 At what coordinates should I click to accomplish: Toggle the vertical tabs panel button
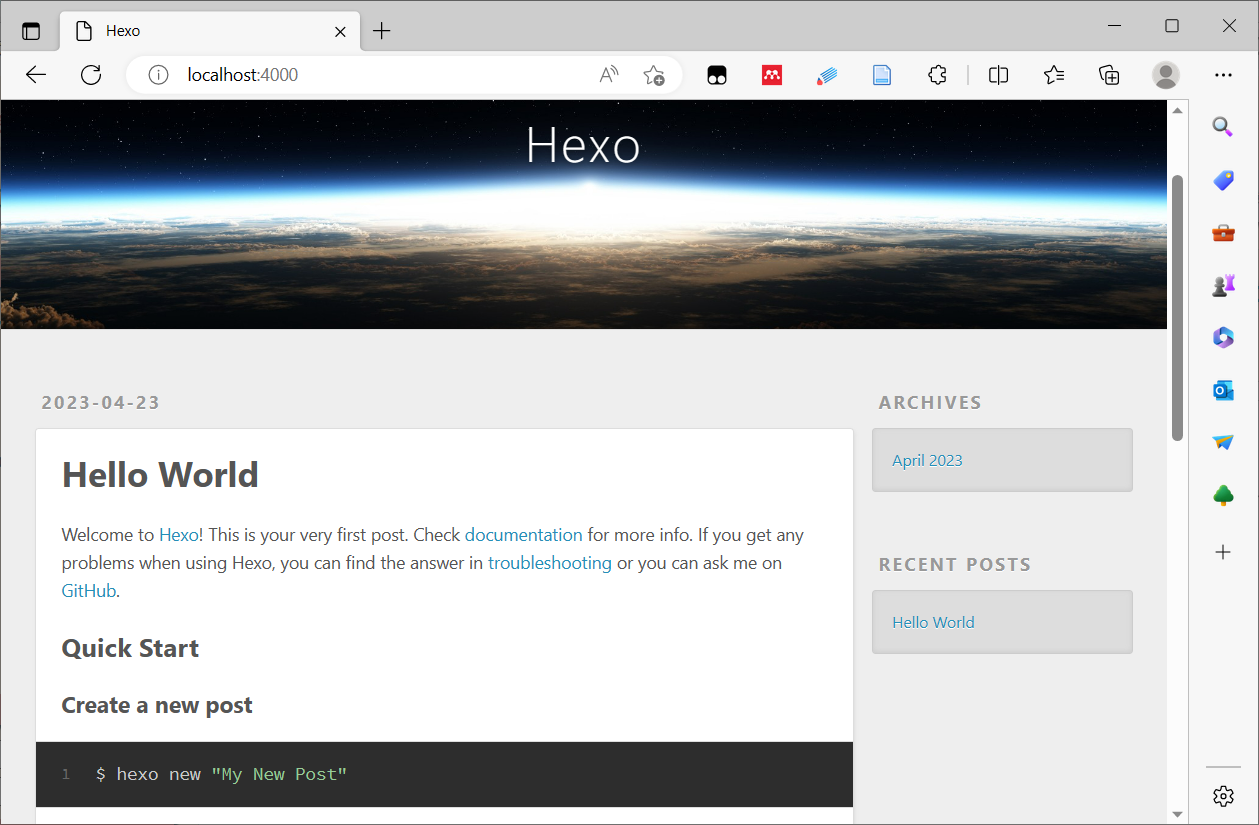[x=31, y=31]
